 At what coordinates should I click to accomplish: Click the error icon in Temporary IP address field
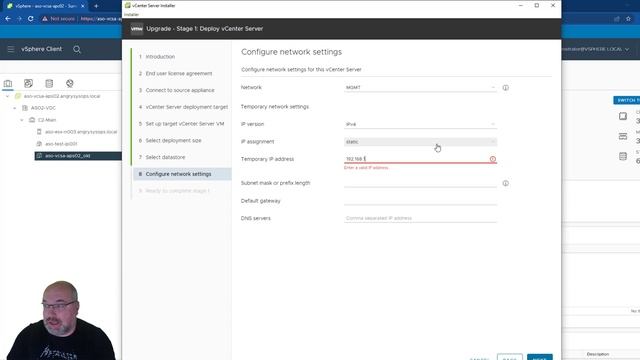493,159
